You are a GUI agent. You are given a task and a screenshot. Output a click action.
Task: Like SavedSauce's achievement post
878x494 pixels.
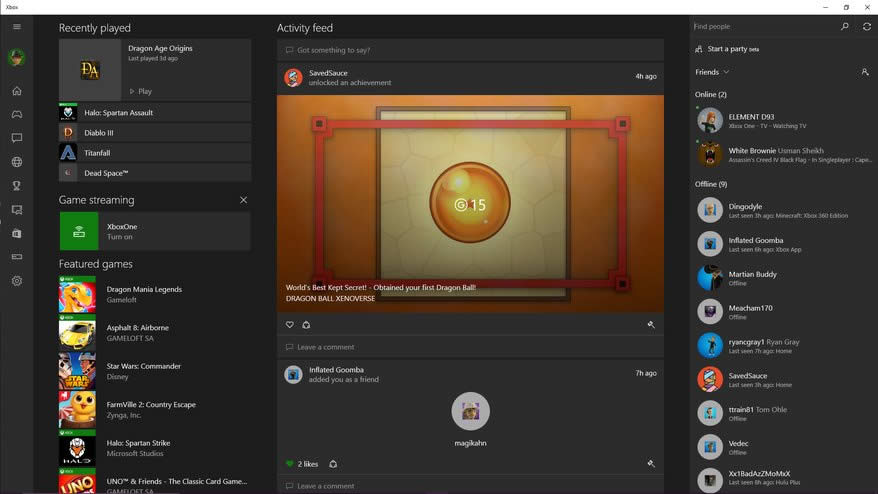tap(290, 325)
